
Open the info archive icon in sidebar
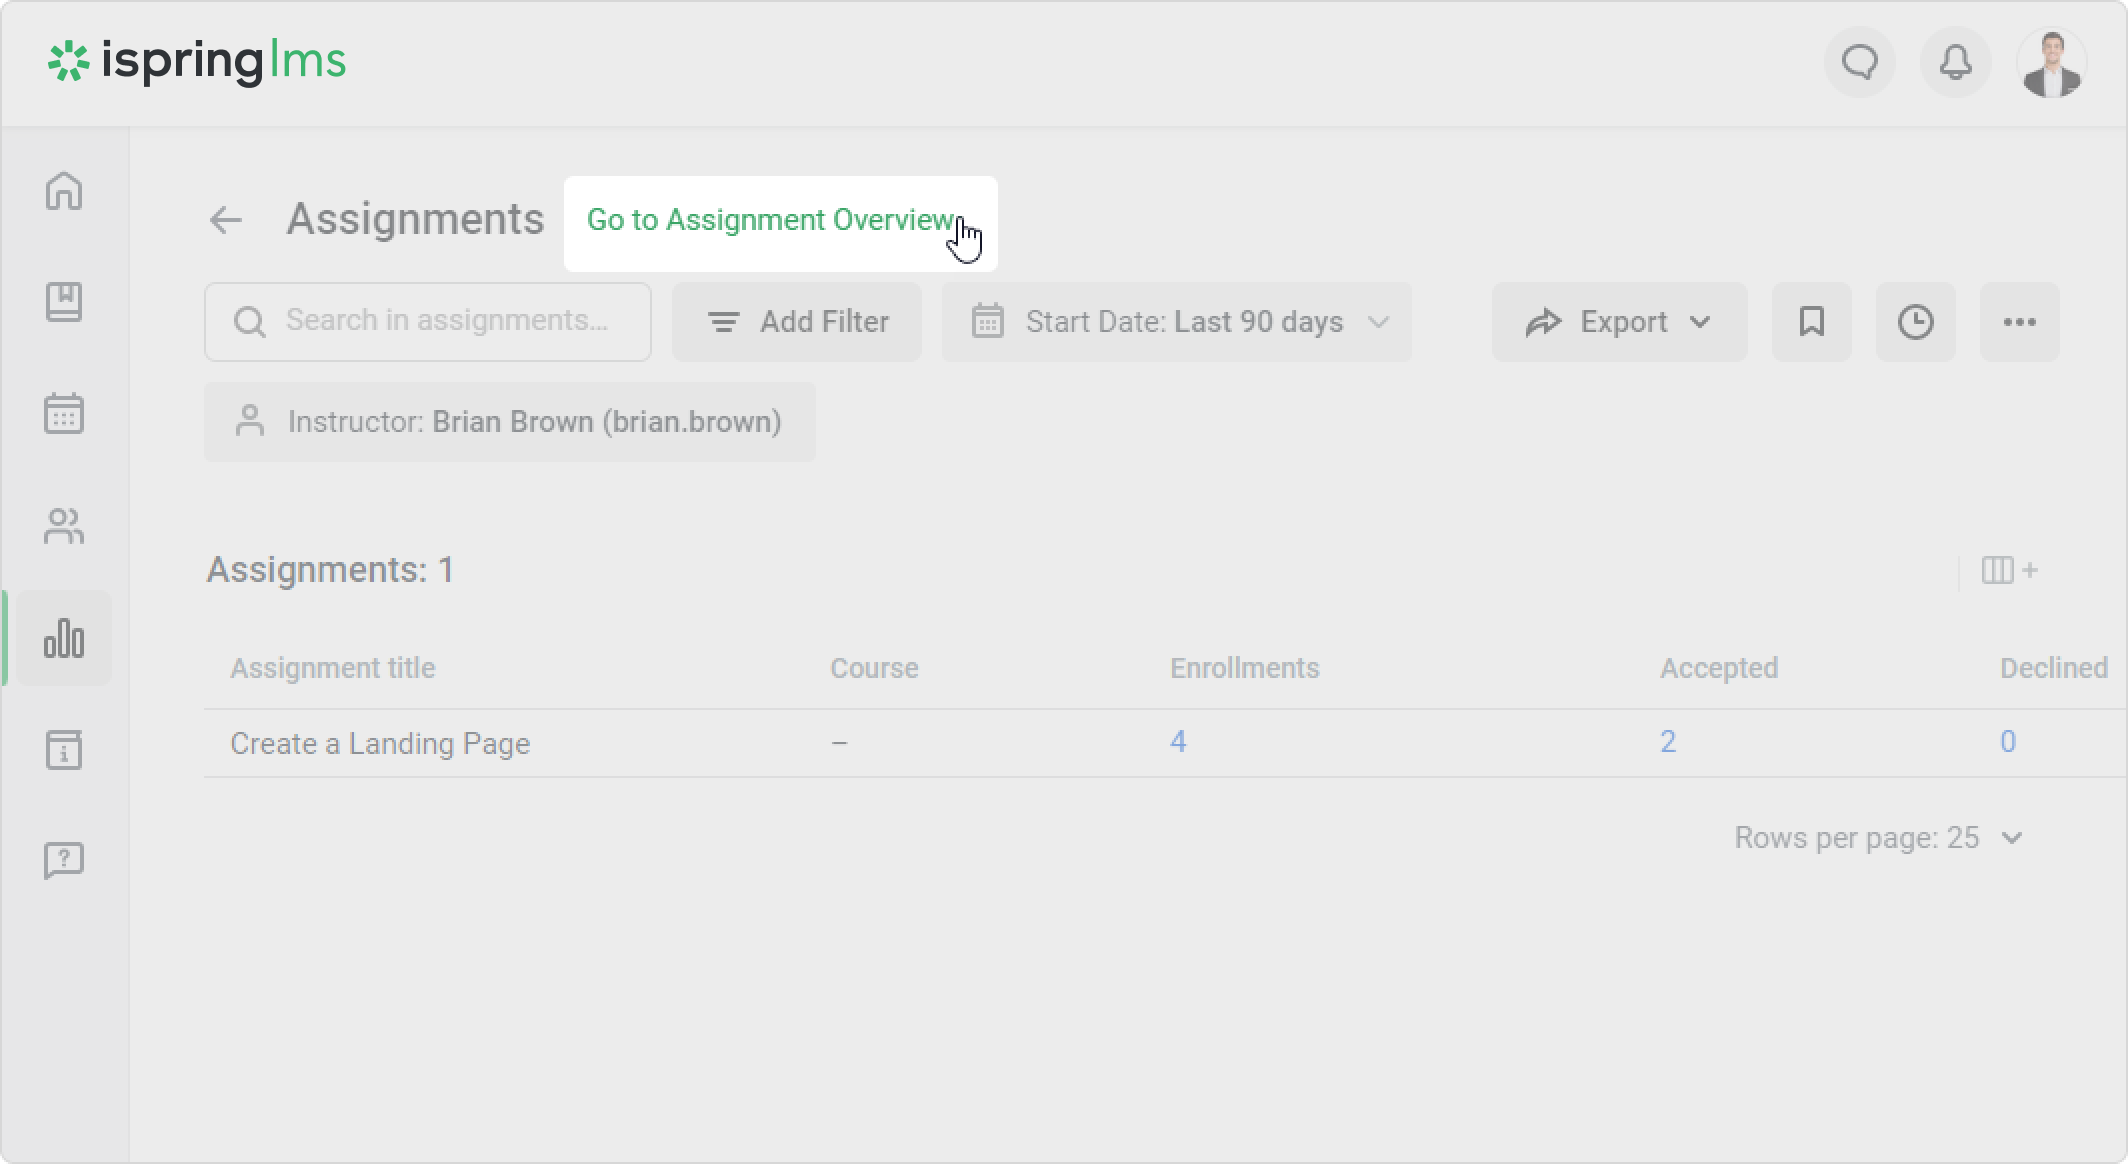[64, 750]
